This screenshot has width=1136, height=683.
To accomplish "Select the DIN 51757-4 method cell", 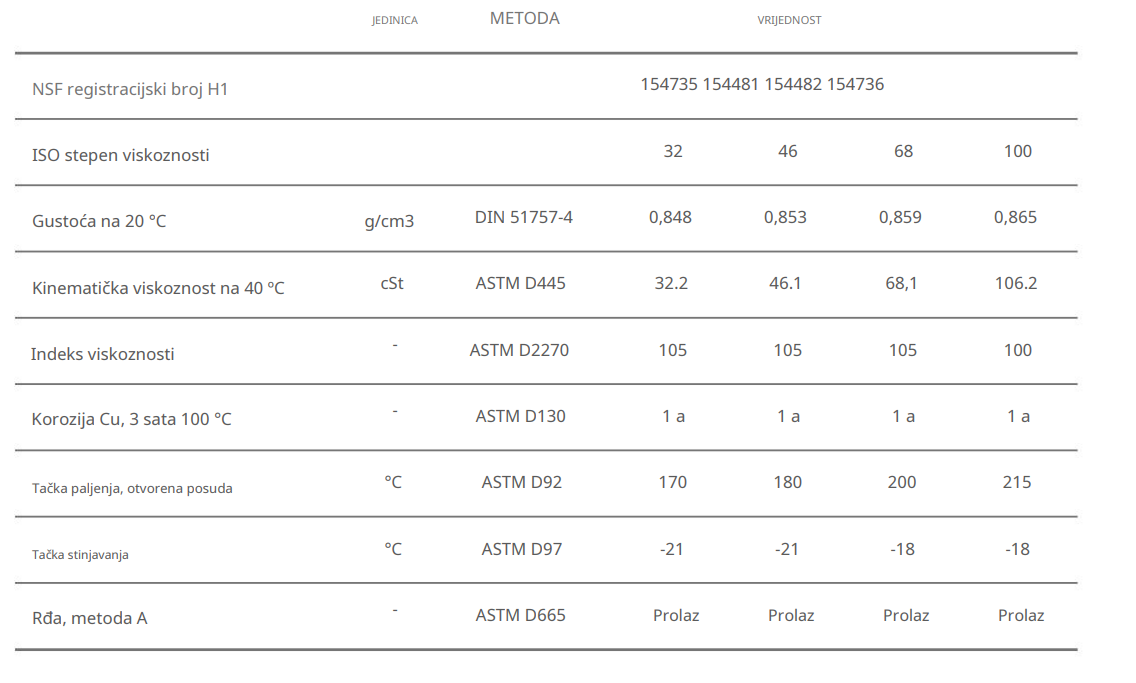I will pyautogui.click(x=524, y=218).
